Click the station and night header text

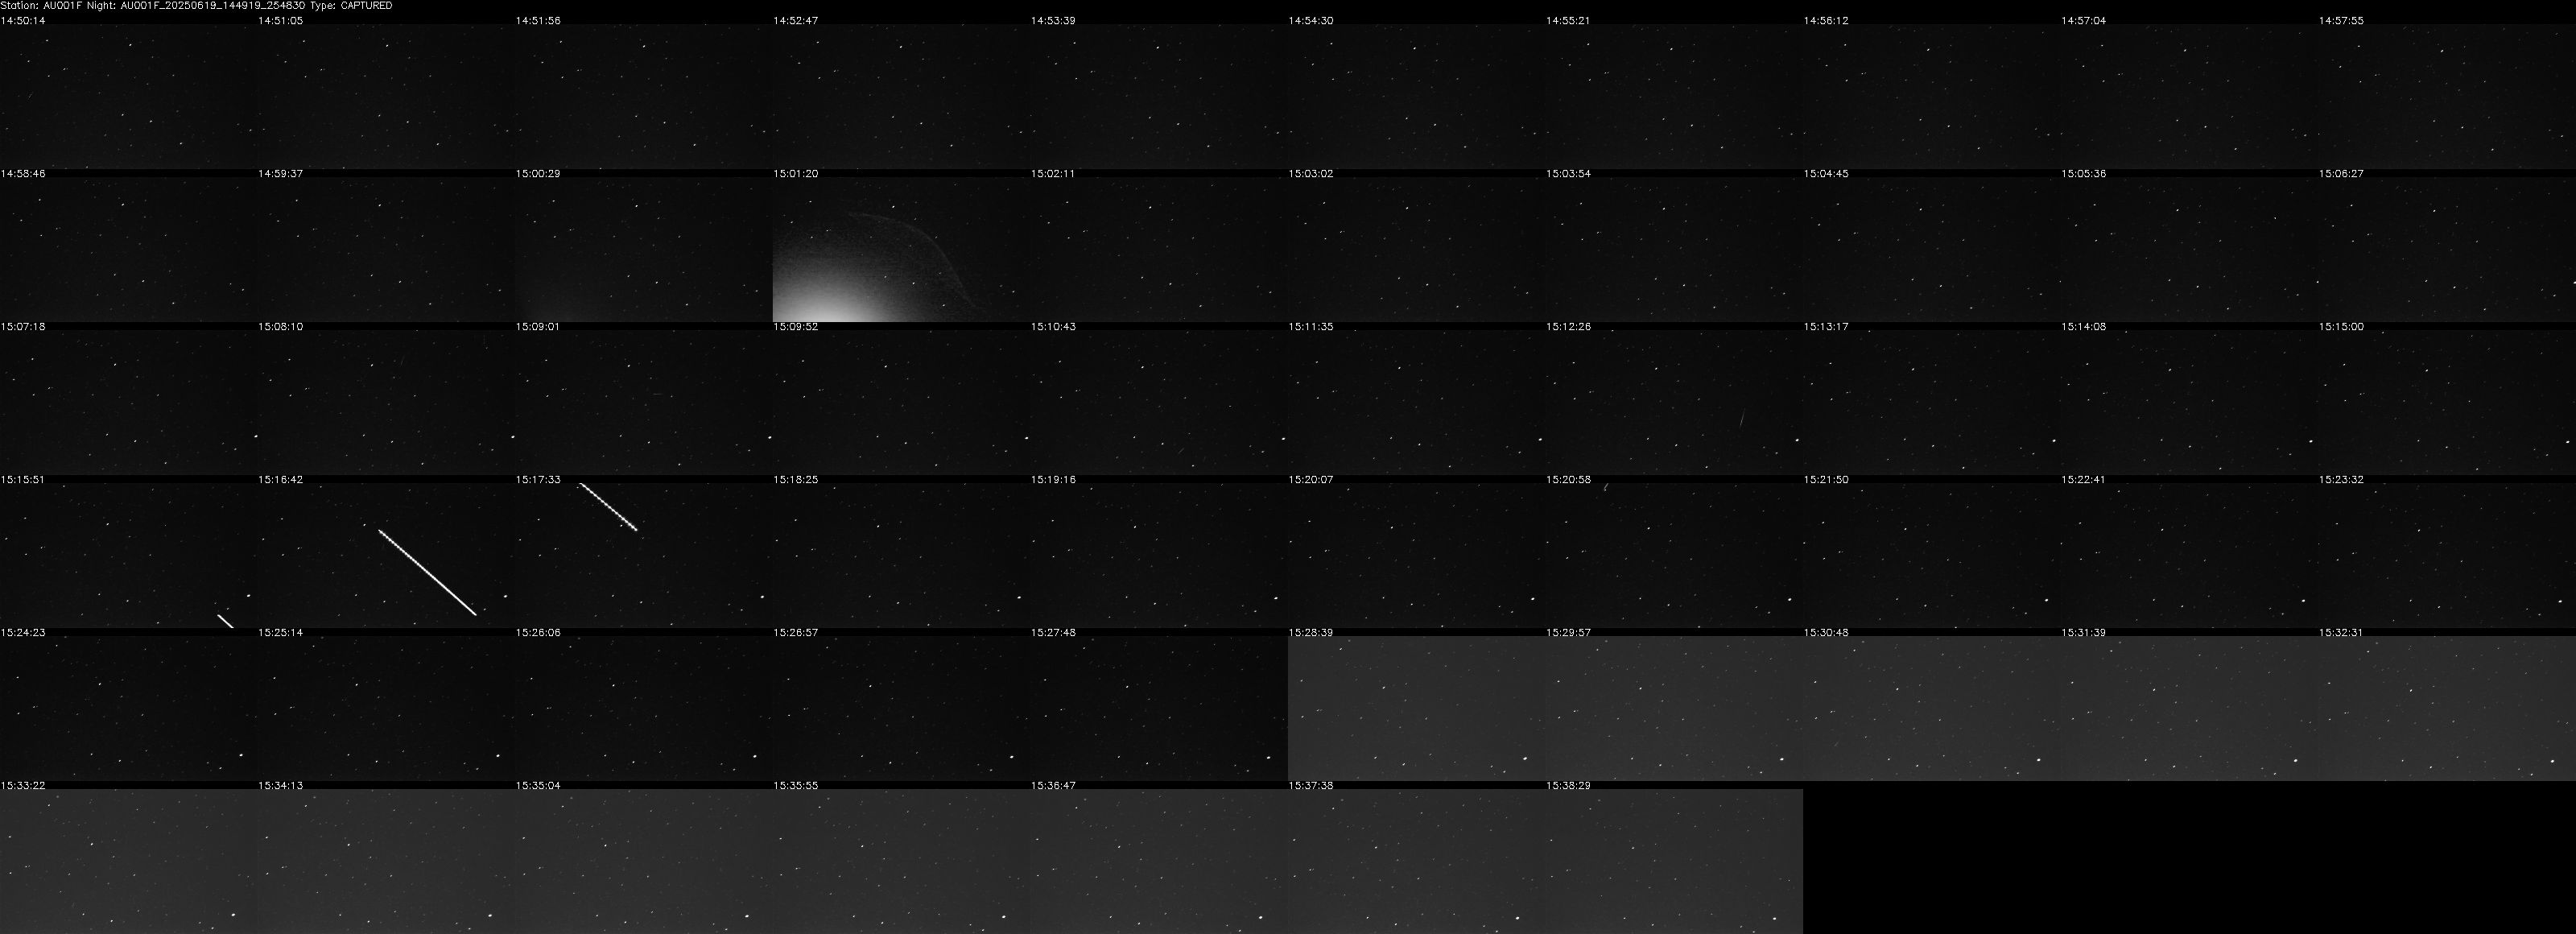click(x=196, y=6)
